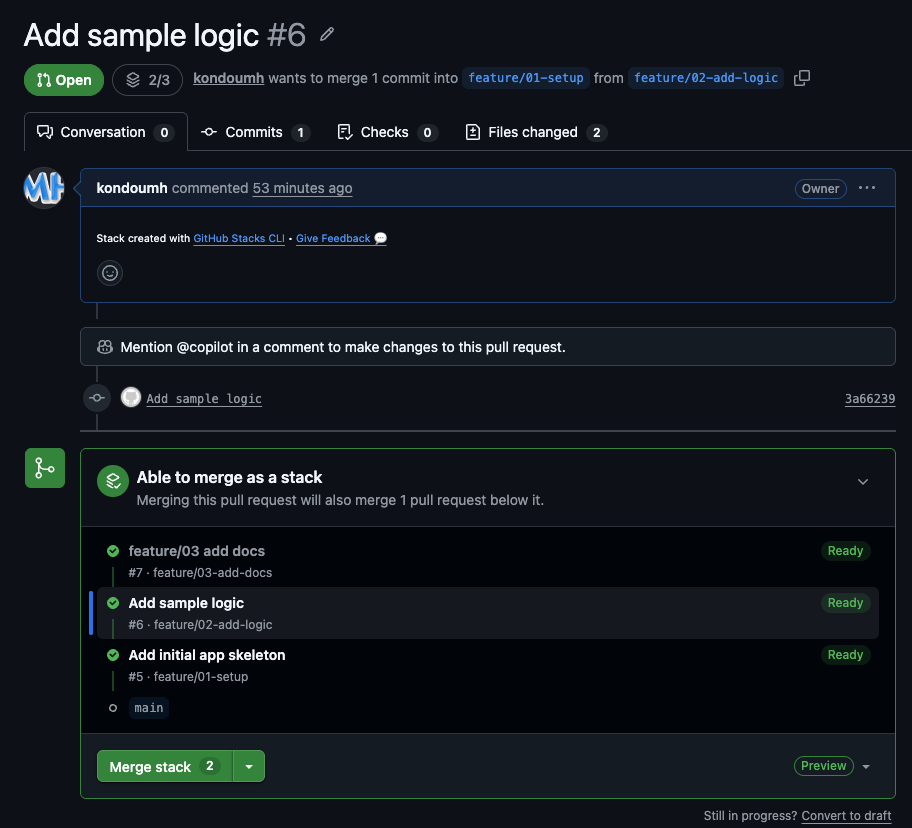Click the stack check status icon

point(113,481)
